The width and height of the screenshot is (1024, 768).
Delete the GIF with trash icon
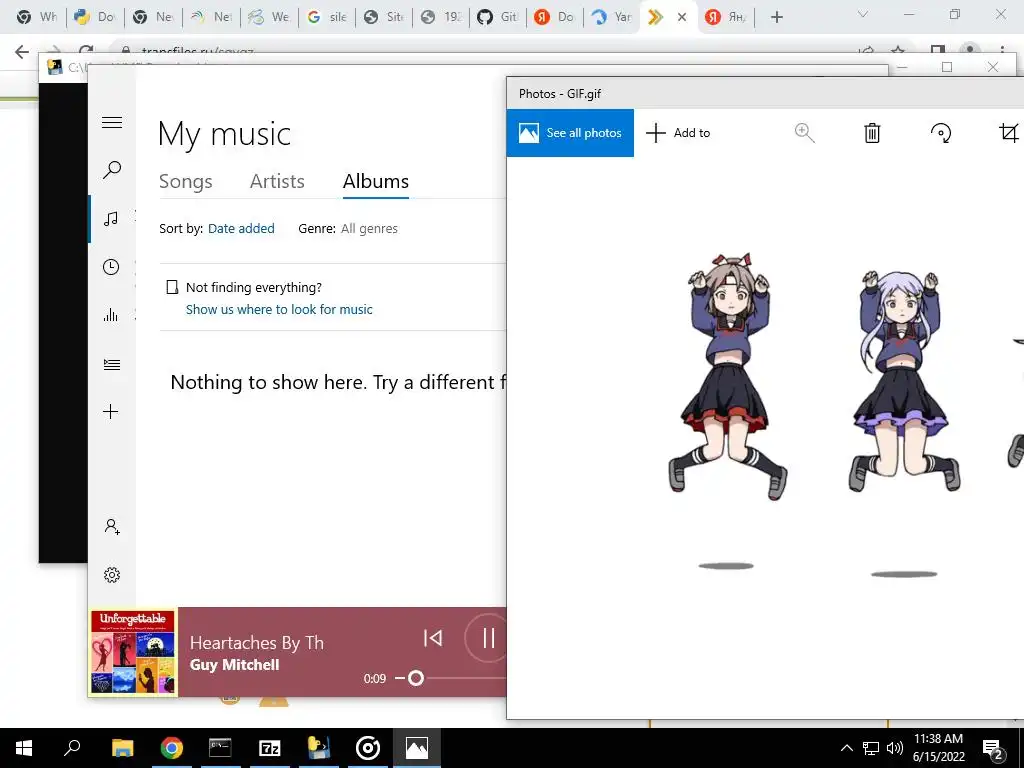point(872,133)
